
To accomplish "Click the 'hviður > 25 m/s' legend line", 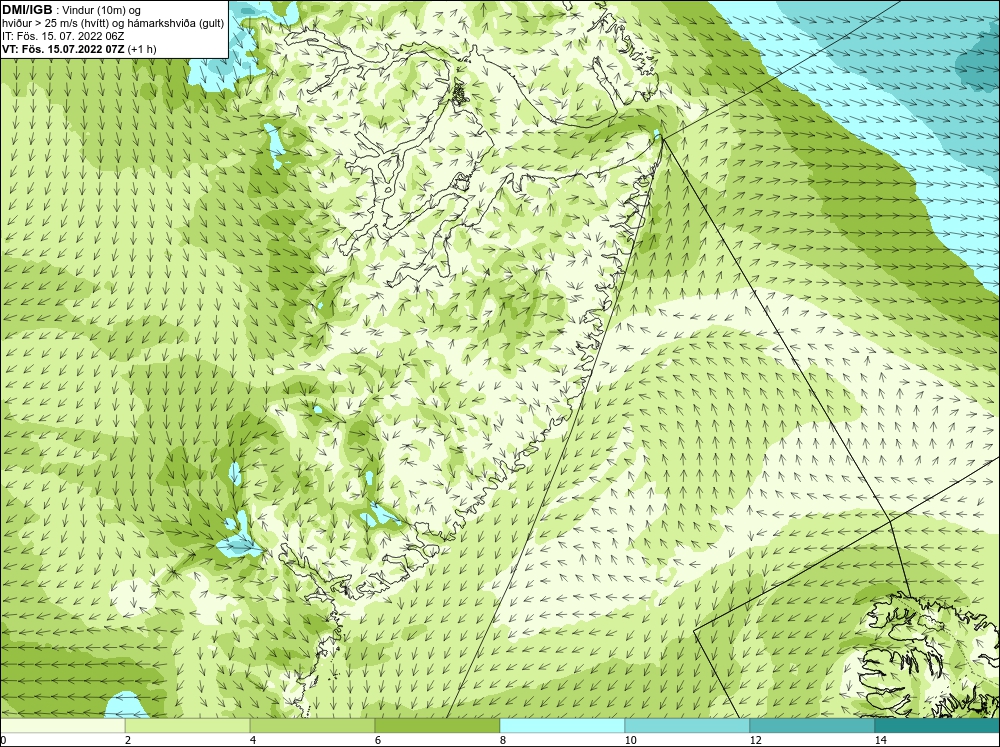I will pos(113,24).
